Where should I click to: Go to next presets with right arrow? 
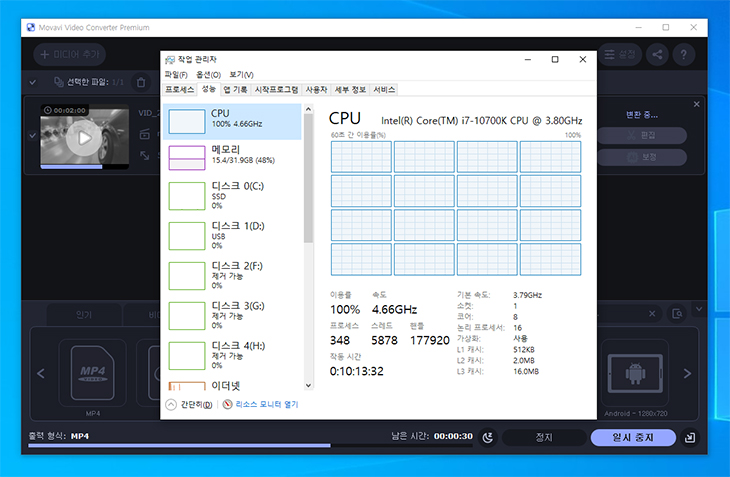click(687, 373)
